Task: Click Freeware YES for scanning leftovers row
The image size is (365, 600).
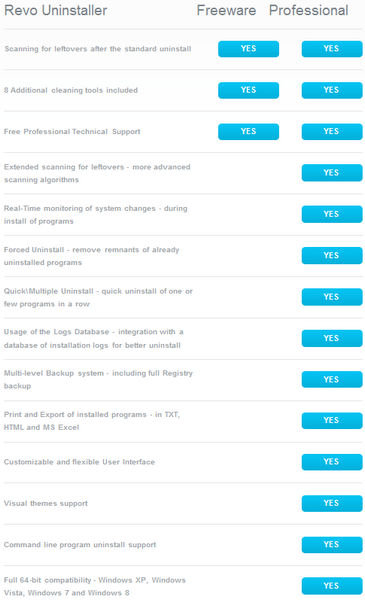Action: coord(248,49)
